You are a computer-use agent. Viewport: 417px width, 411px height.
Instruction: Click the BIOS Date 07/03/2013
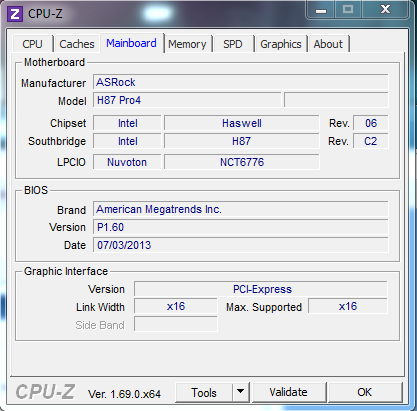240,245
